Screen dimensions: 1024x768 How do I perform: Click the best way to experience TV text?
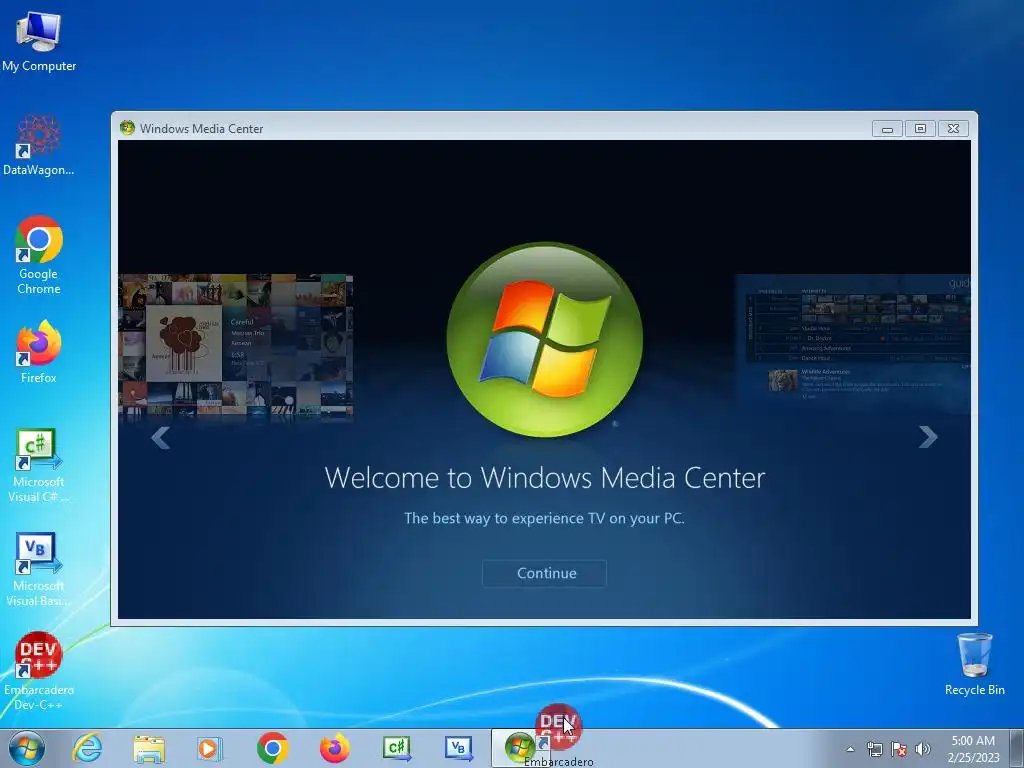(544, 519)
